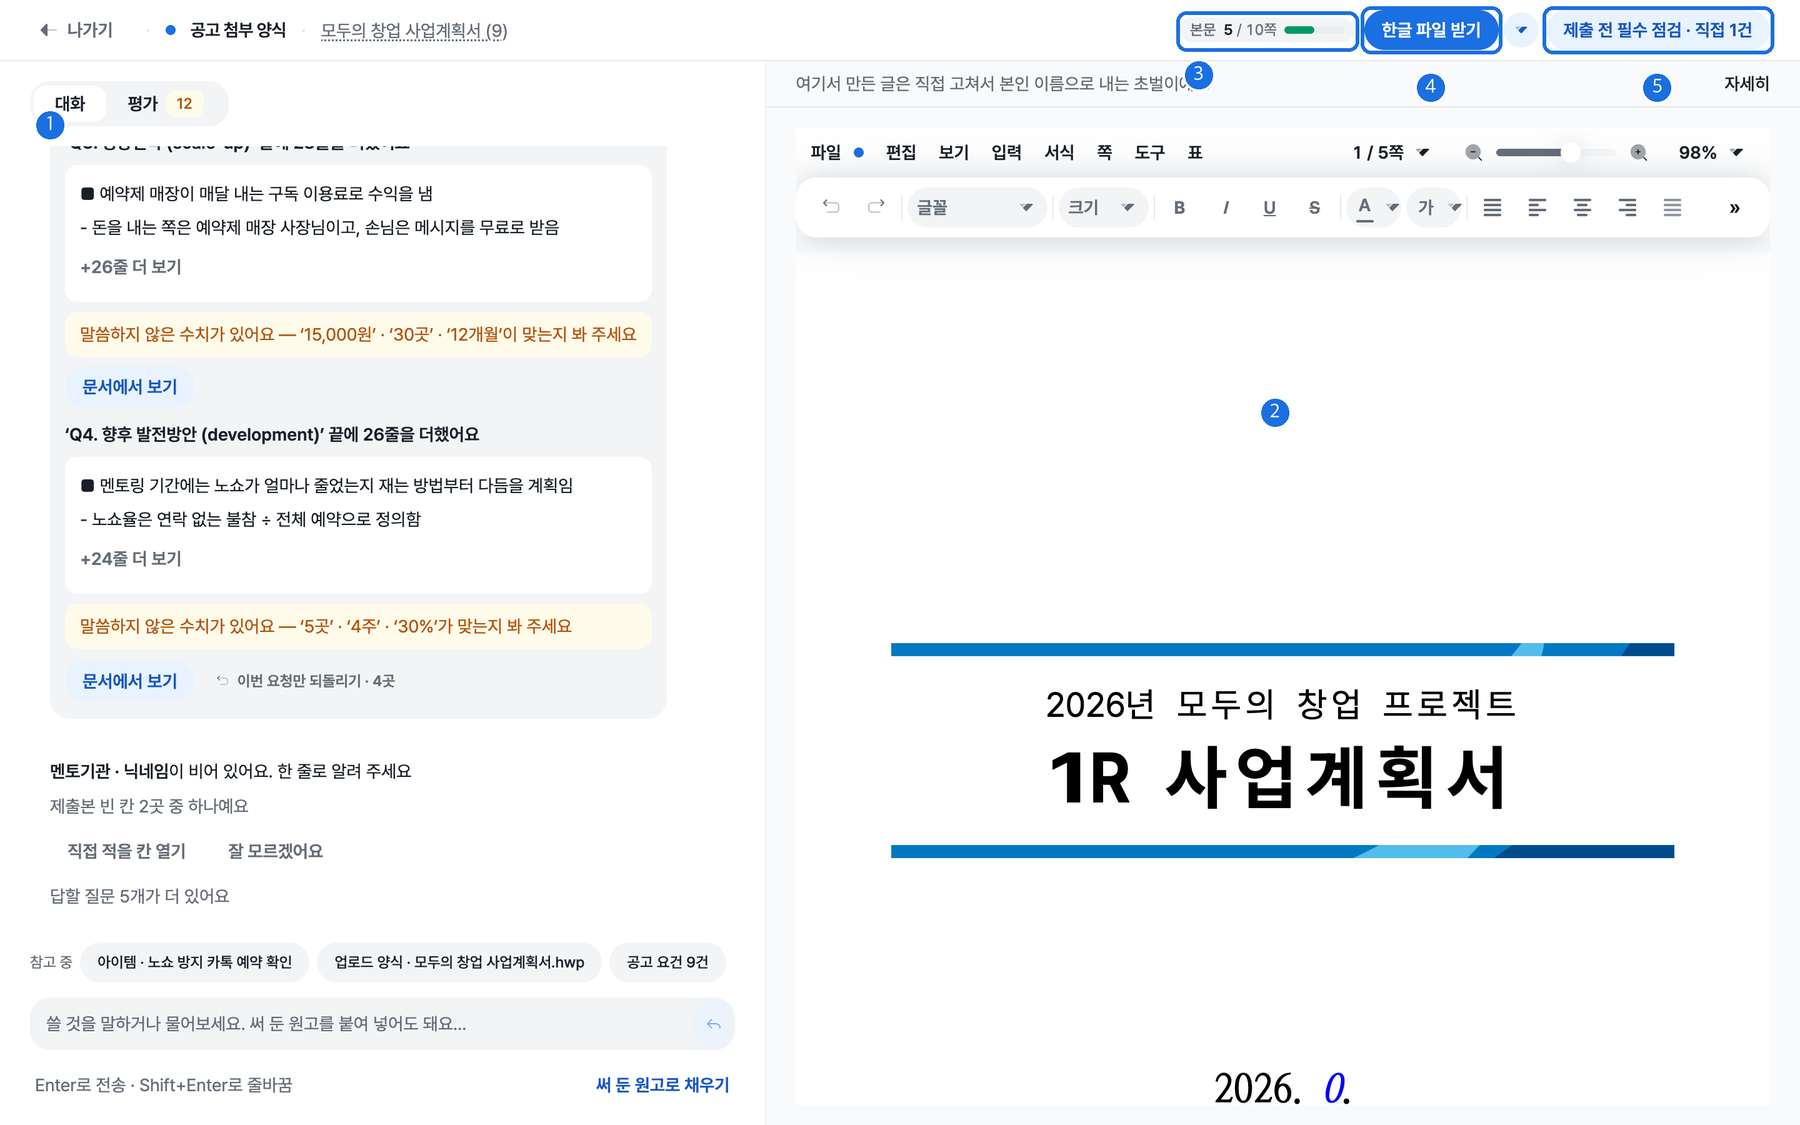Select the 대화 tab
1800x1125 pixels.
70,104
